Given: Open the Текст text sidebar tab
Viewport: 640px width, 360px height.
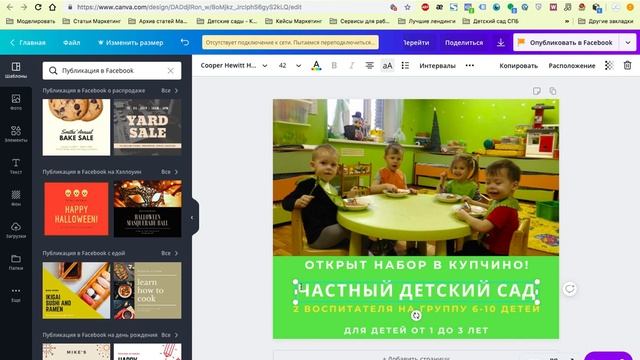Looking at the screenshot, I should click(x=16, y=166).
